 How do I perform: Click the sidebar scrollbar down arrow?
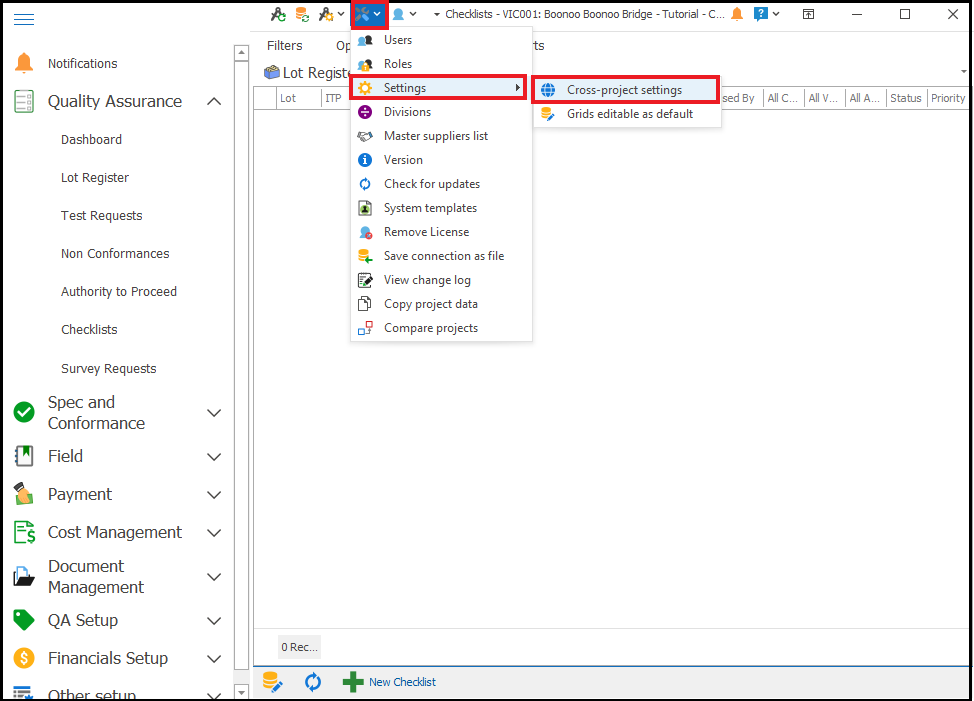click(241, 691)
